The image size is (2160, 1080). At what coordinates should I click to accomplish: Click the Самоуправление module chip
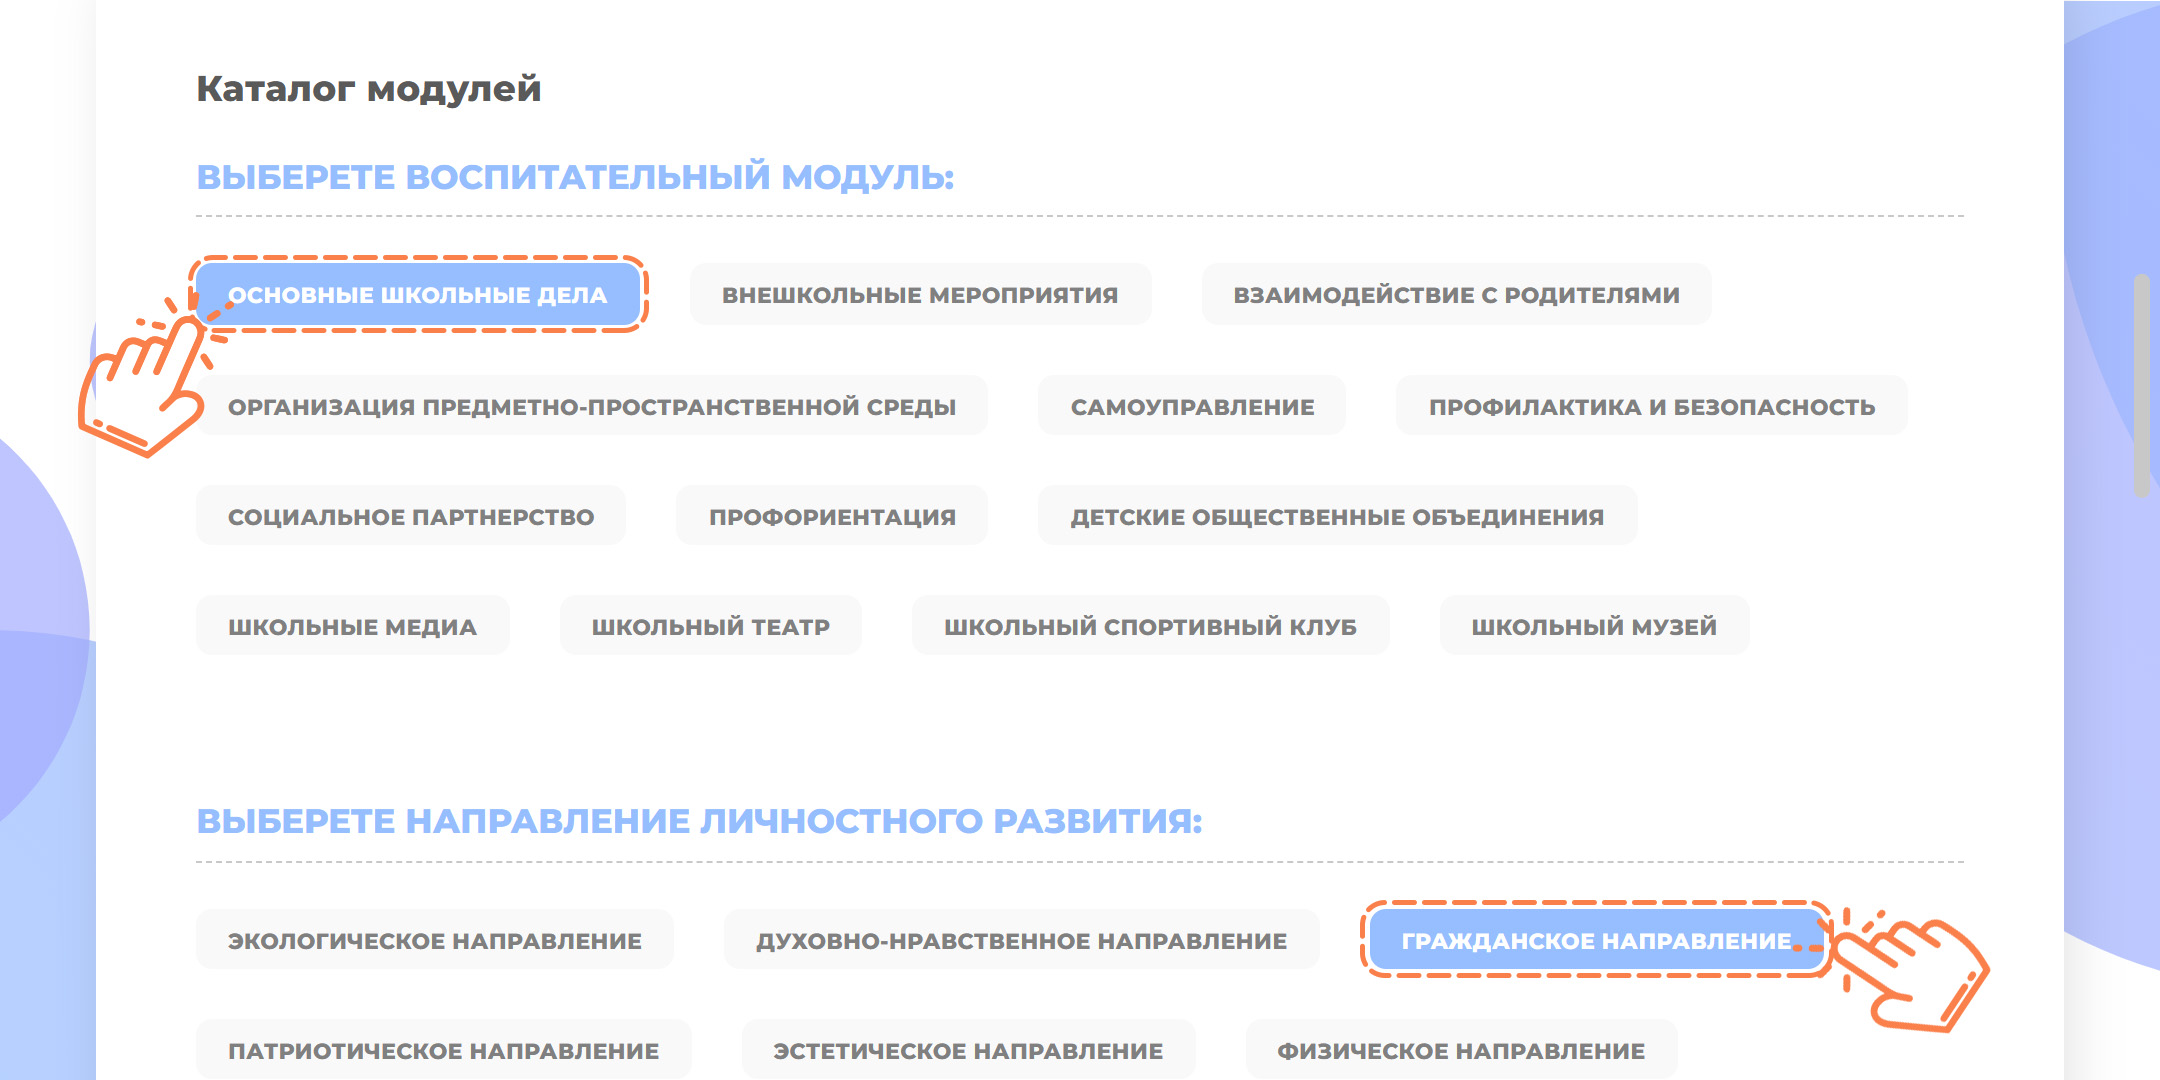click(x=1192, y=407)
